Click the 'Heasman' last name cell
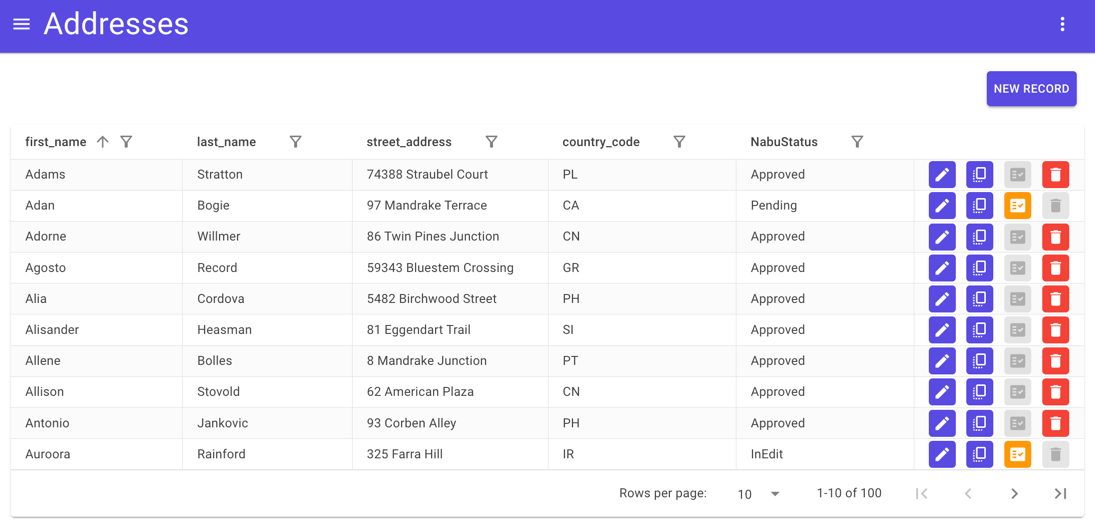Screen dimensions: 1095x529 [267, 330]
